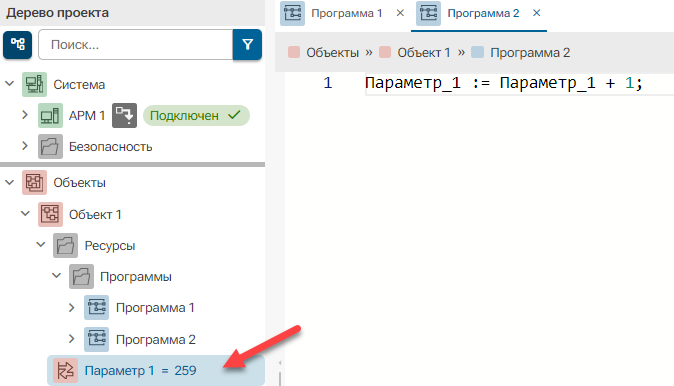Click the filter funnel button beside search
Image resolution: width=674 pixels, height=386 pixels.
point(247,44)
